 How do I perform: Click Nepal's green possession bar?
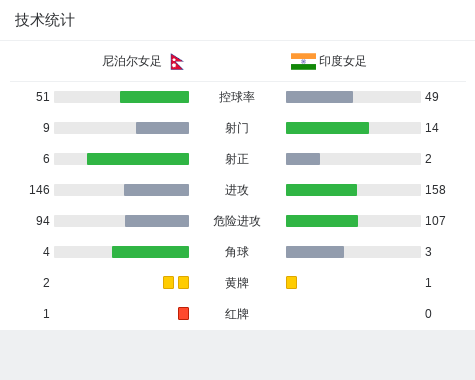[154, 97]
